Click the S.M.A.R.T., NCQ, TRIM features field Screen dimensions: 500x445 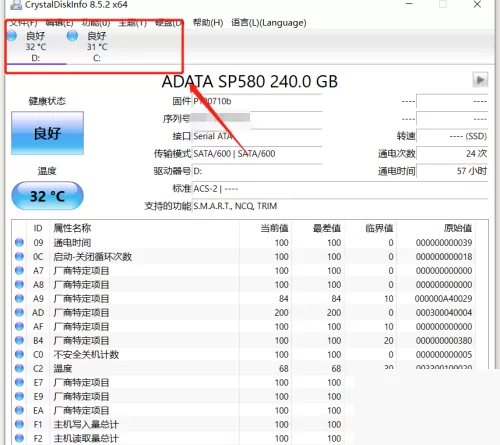(x=340, y=206)
